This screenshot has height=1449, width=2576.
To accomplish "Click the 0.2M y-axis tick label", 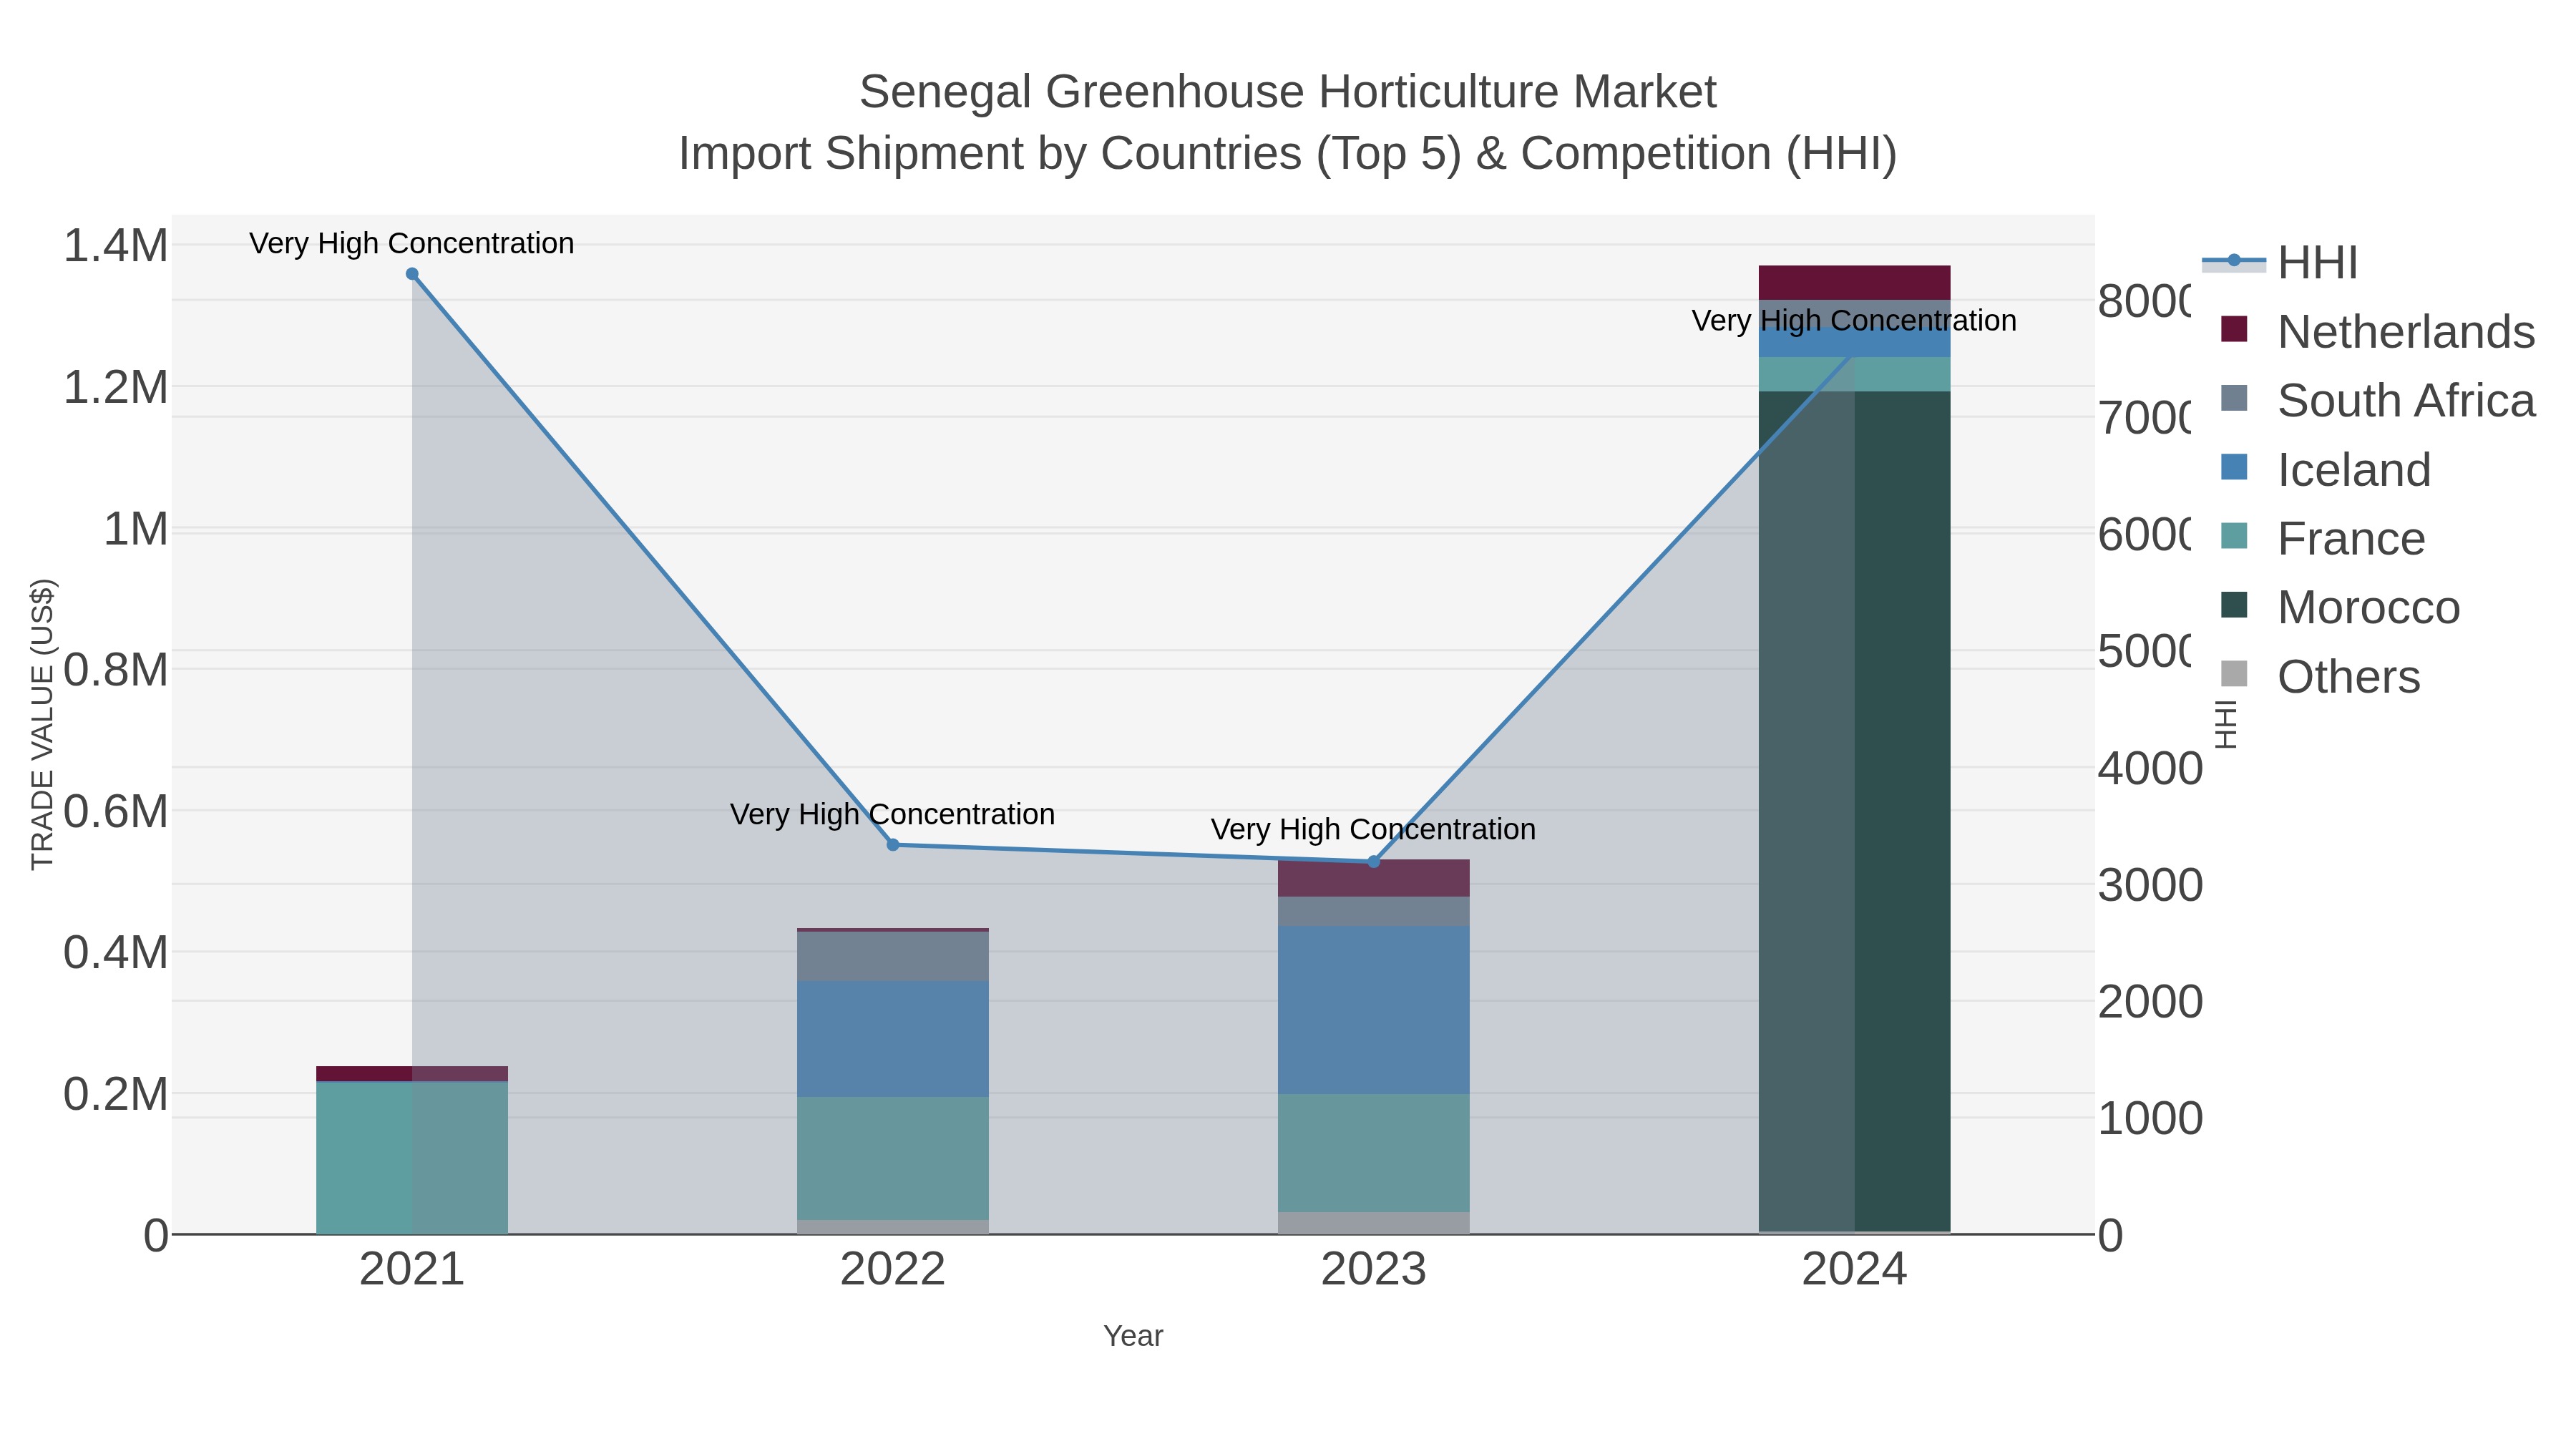I will [116, 1095].
